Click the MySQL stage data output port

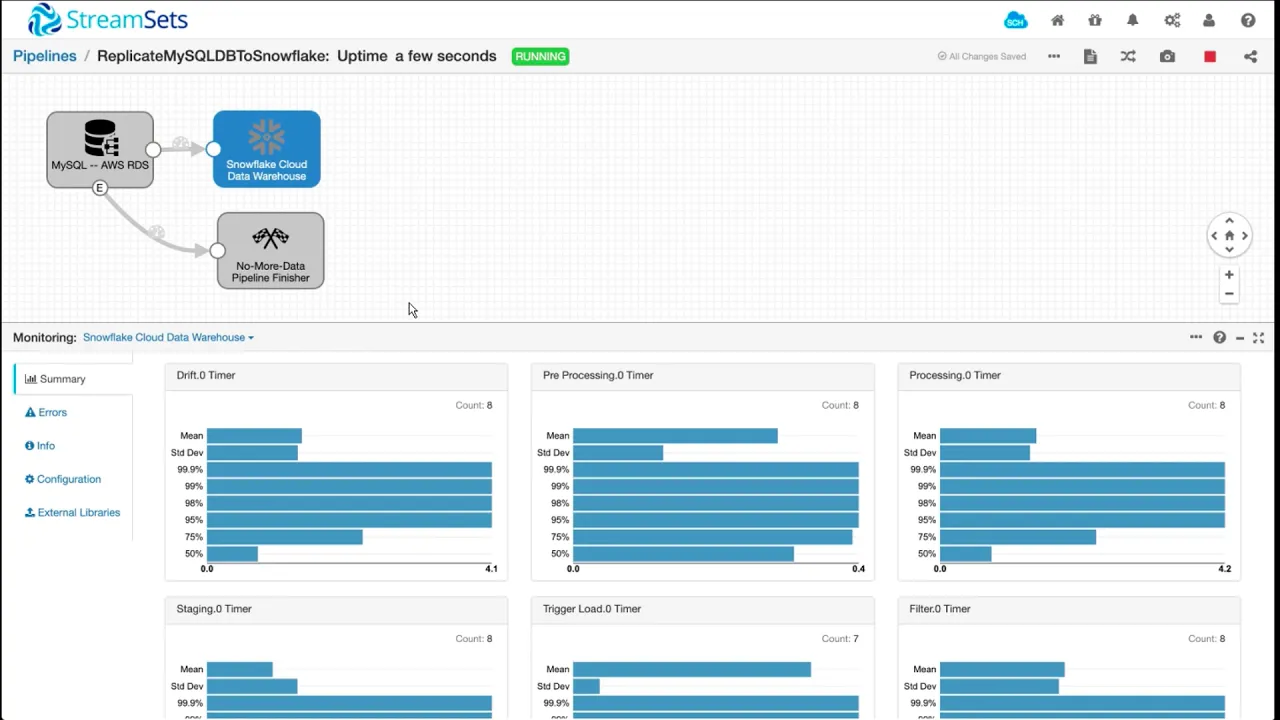click(153, 150)
